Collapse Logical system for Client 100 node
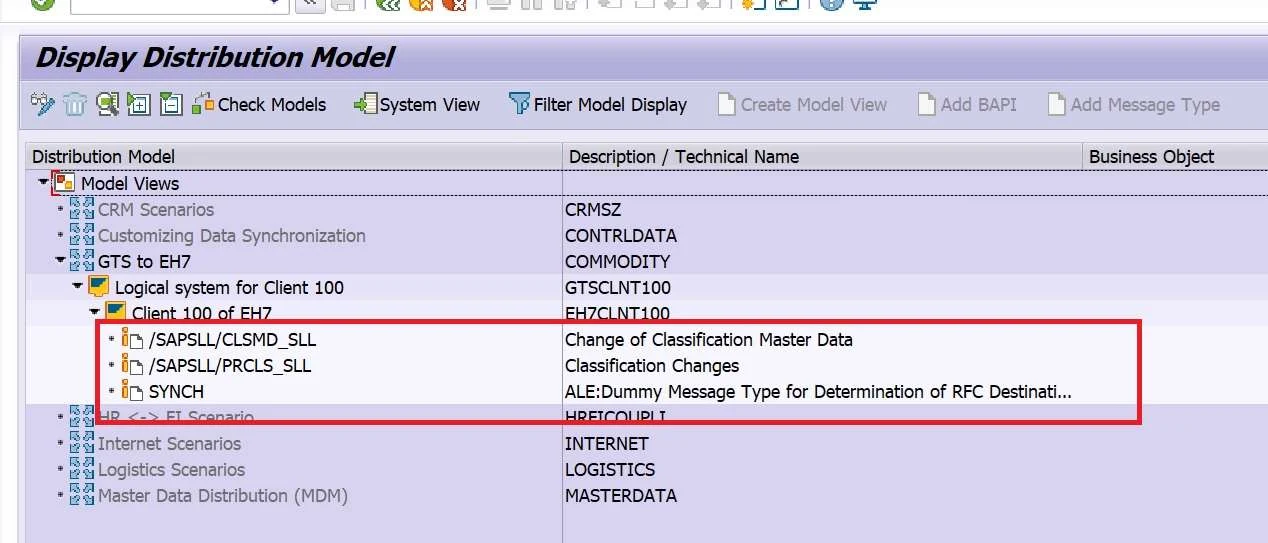 (77, 286)
